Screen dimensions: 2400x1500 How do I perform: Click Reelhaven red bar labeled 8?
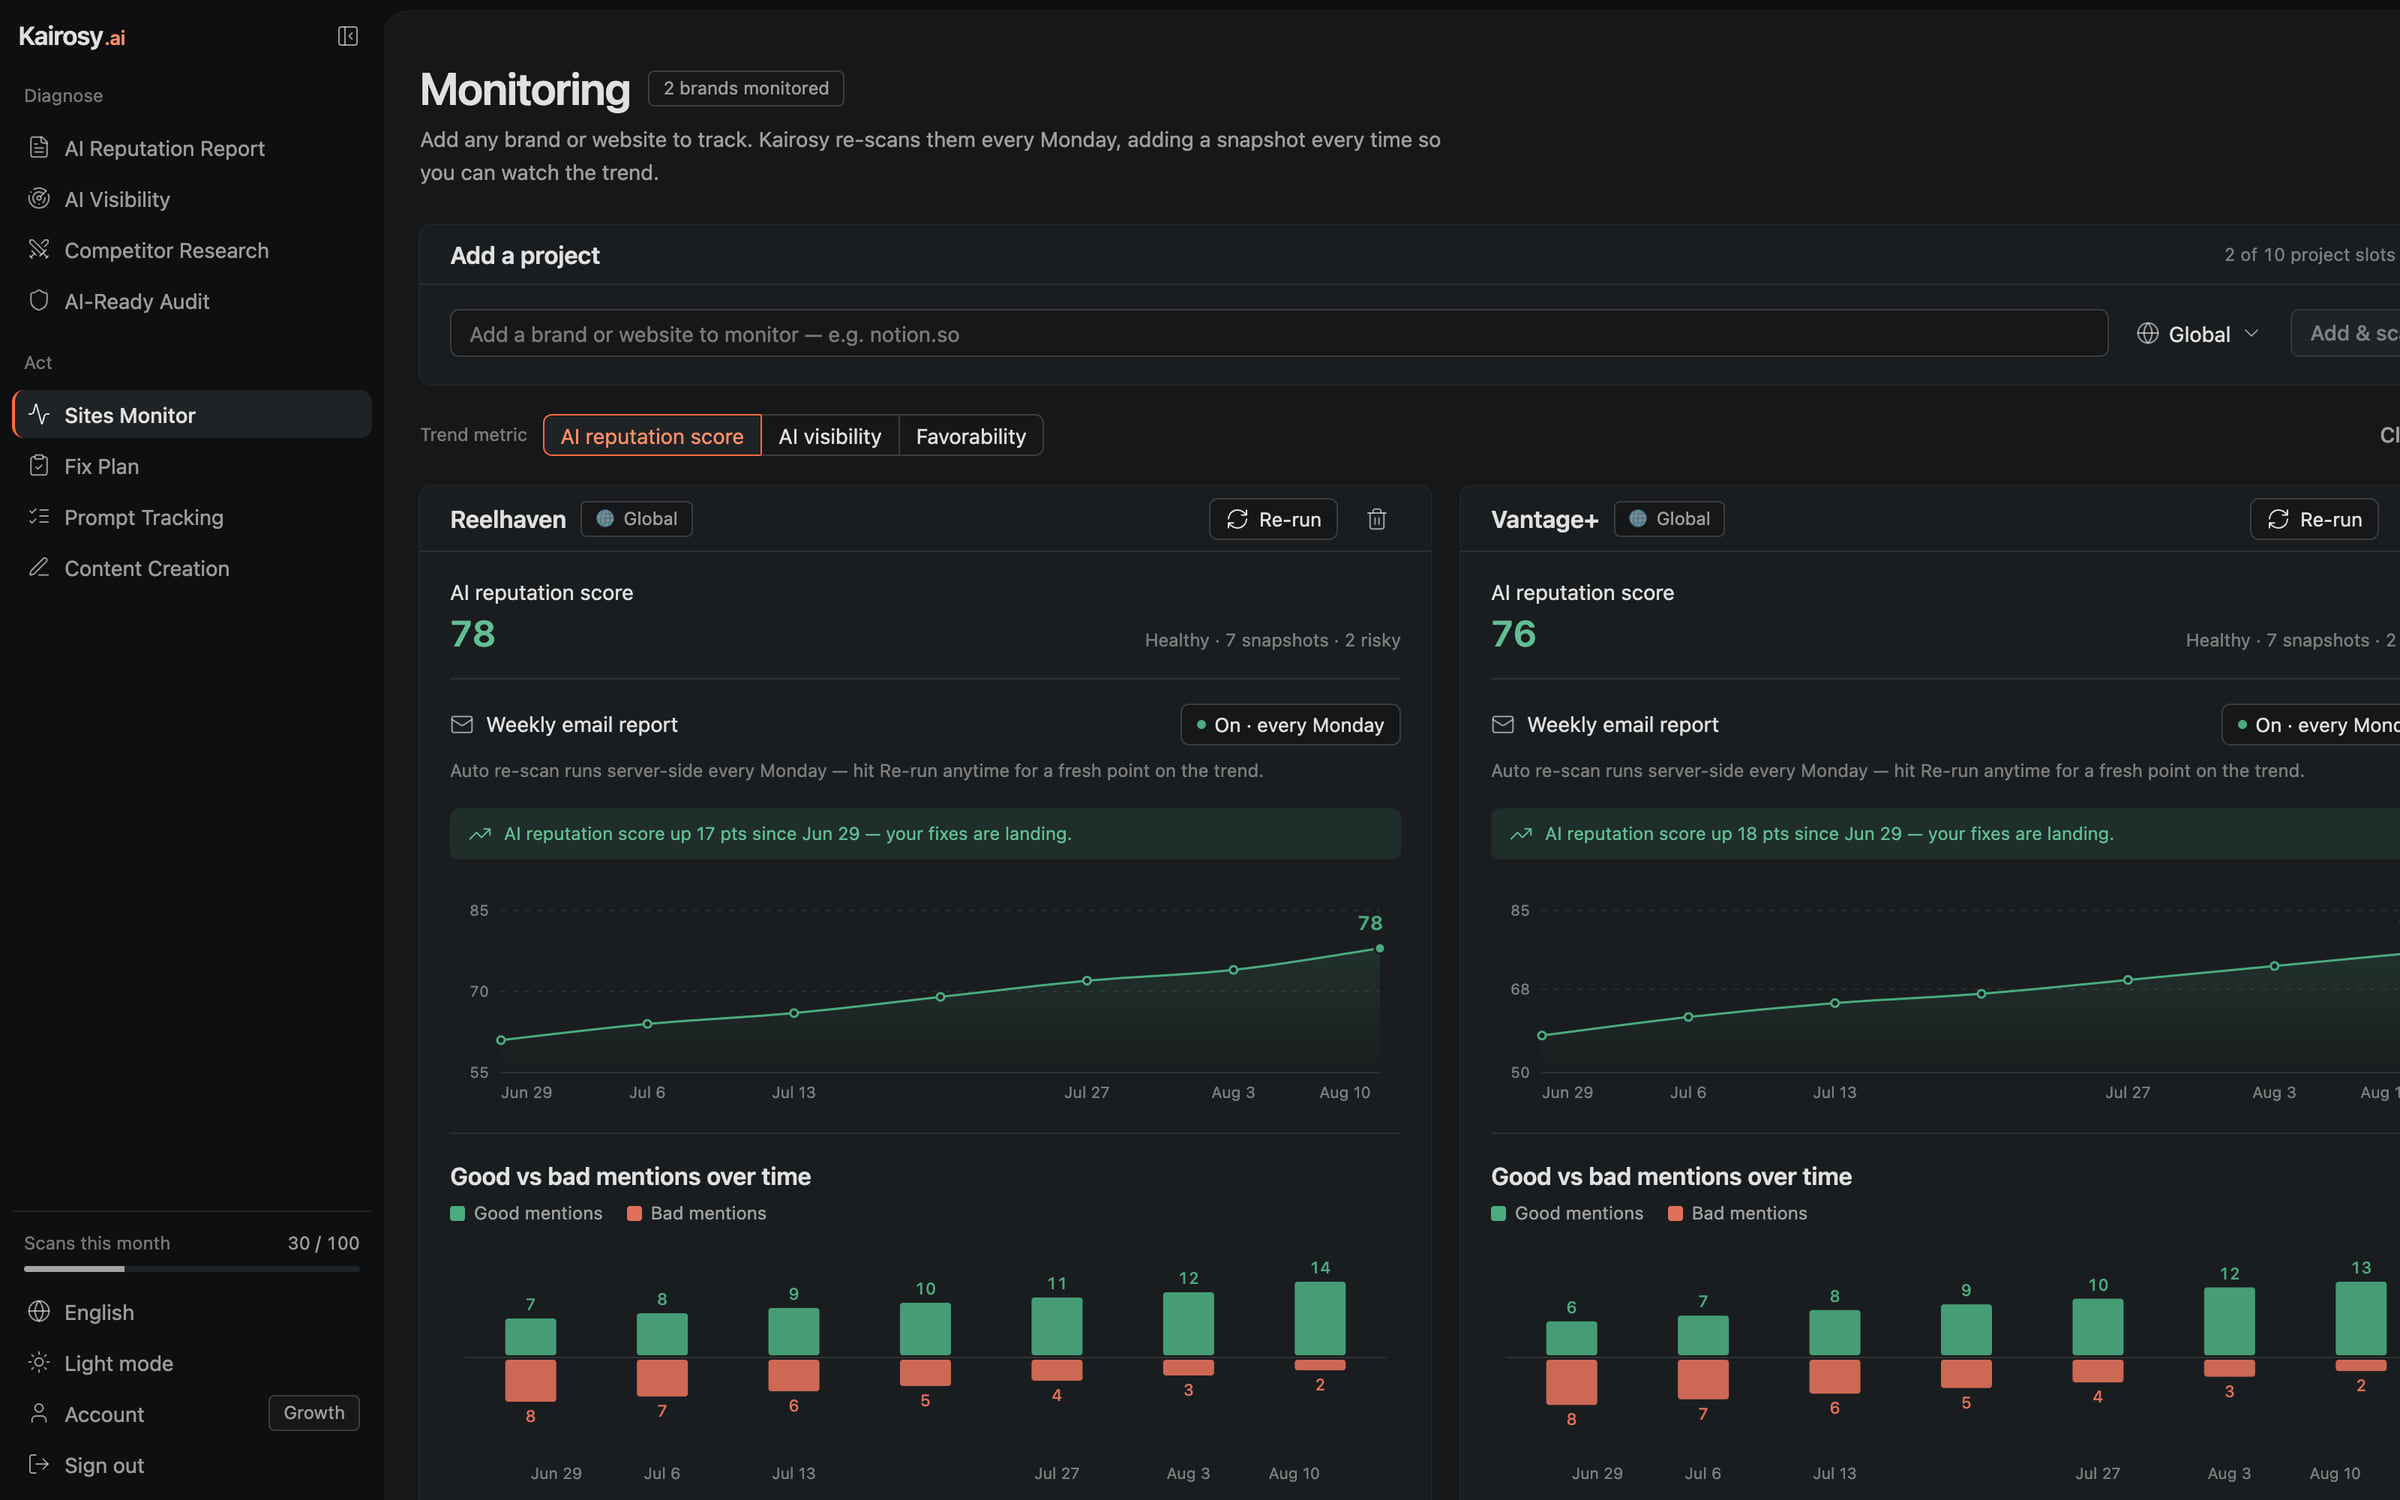(x=530, y=1380)
